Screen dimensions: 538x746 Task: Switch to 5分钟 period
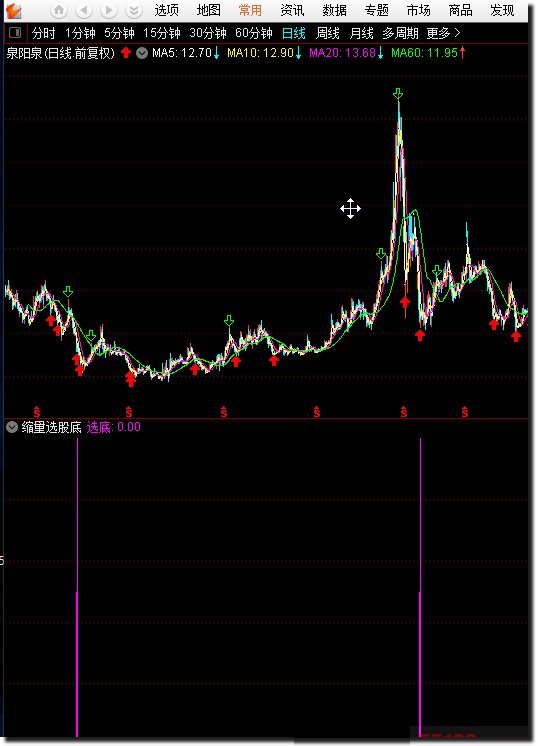tap(119, 33)
